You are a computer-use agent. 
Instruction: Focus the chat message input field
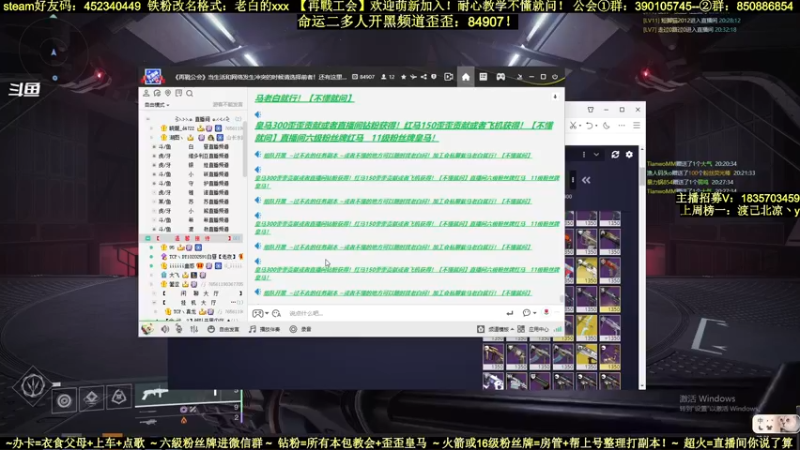pos(393,313)
